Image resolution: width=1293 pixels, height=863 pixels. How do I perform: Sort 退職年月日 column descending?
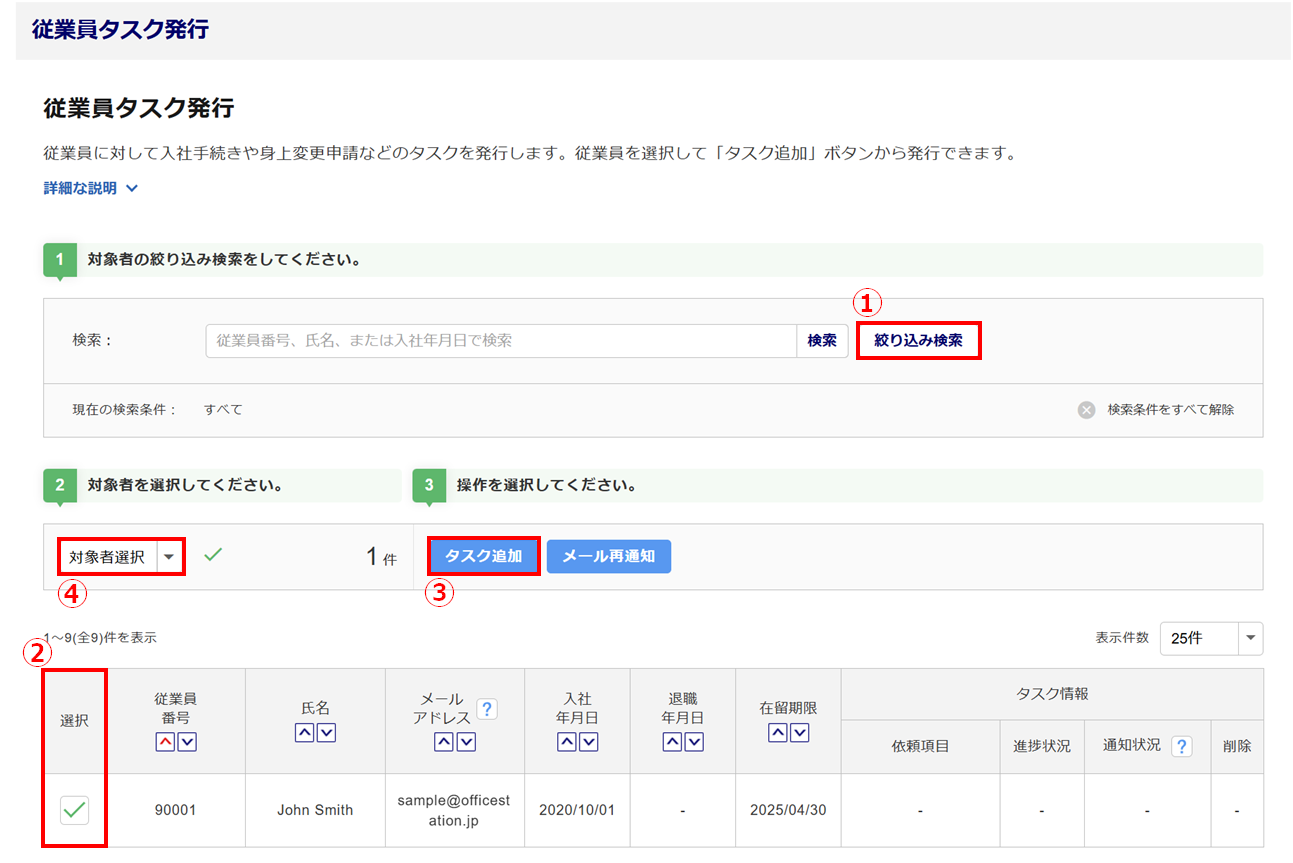(x=694, y=741)
